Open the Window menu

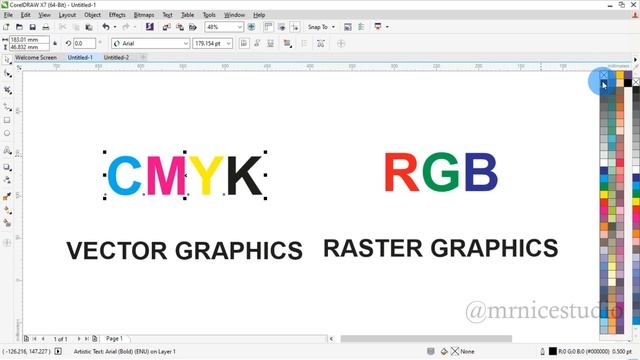[x=234, y=15]
